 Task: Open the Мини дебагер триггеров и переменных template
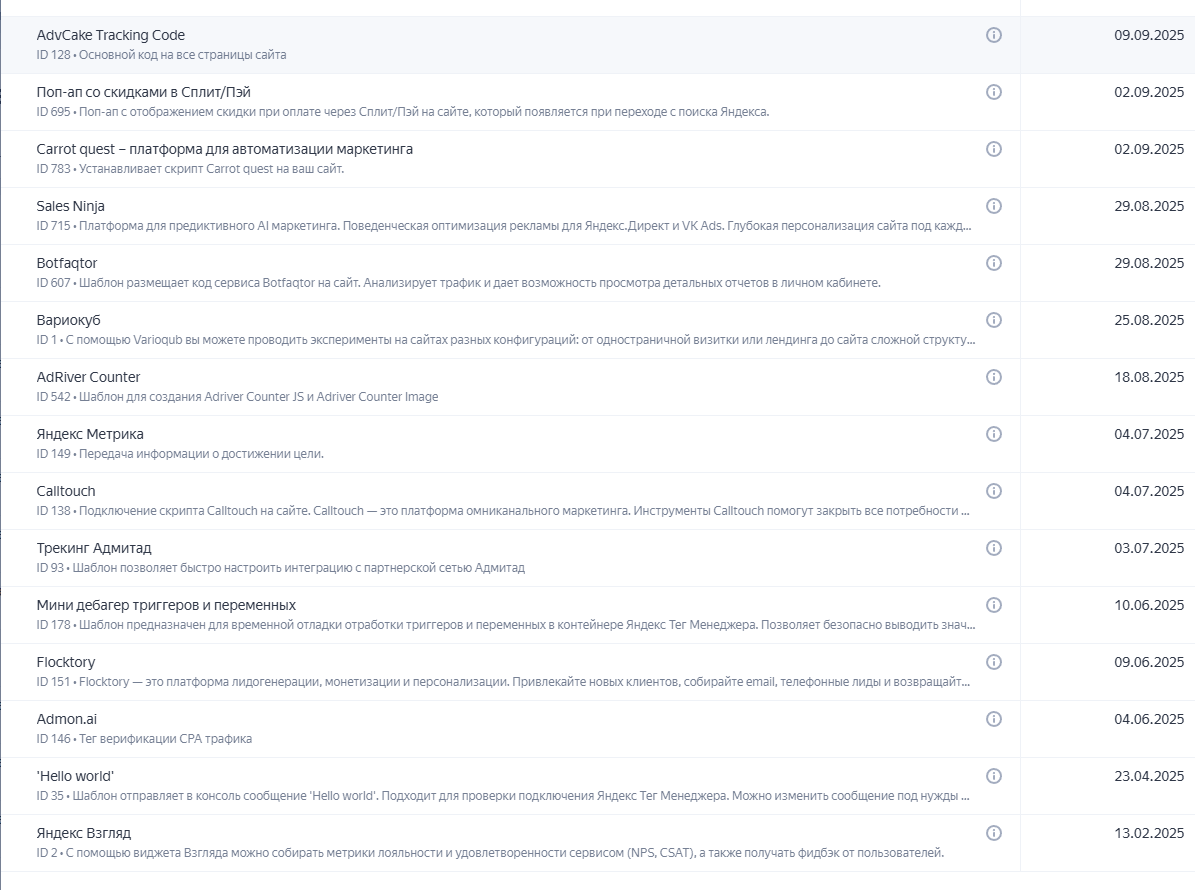coord(166,605)
